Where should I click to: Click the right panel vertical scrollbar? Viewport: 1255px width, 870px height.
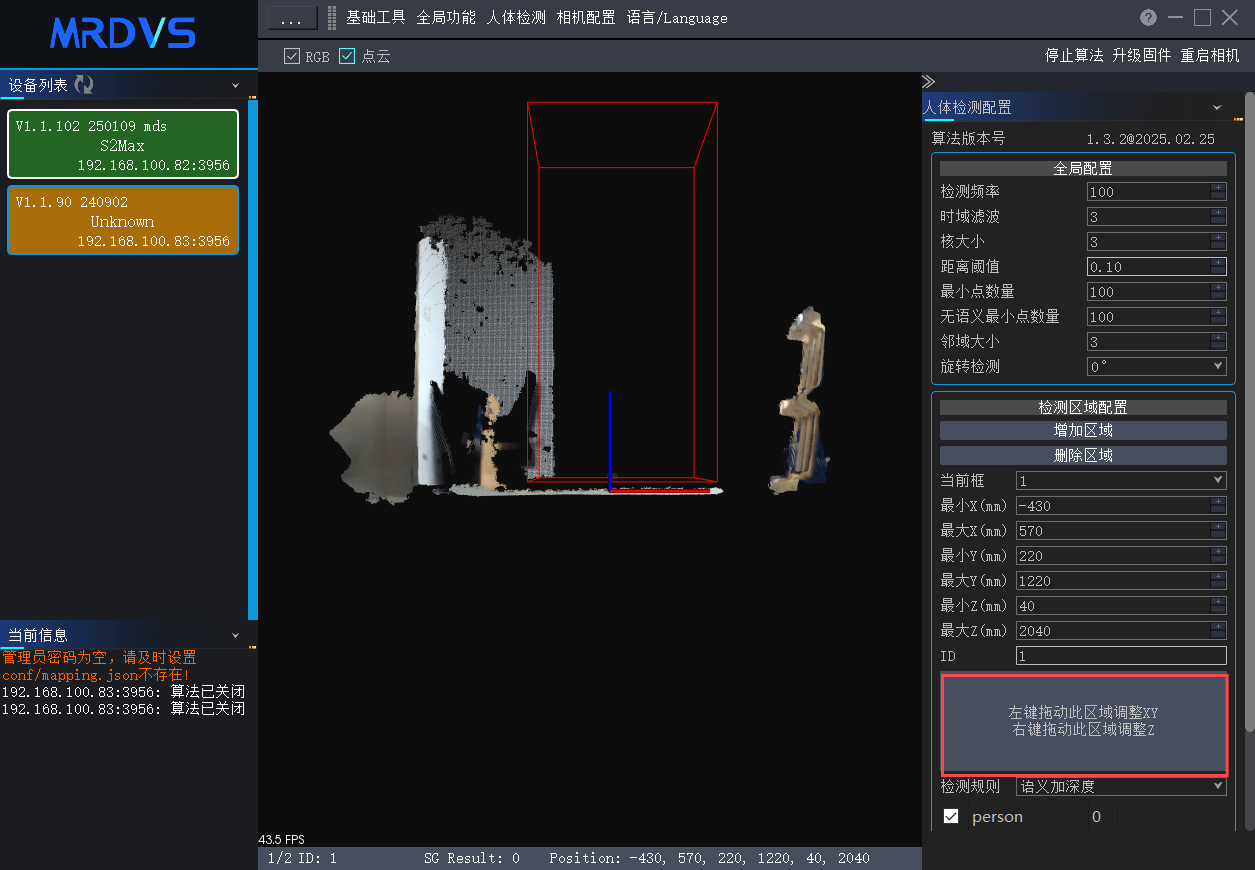click(1249, 410)
